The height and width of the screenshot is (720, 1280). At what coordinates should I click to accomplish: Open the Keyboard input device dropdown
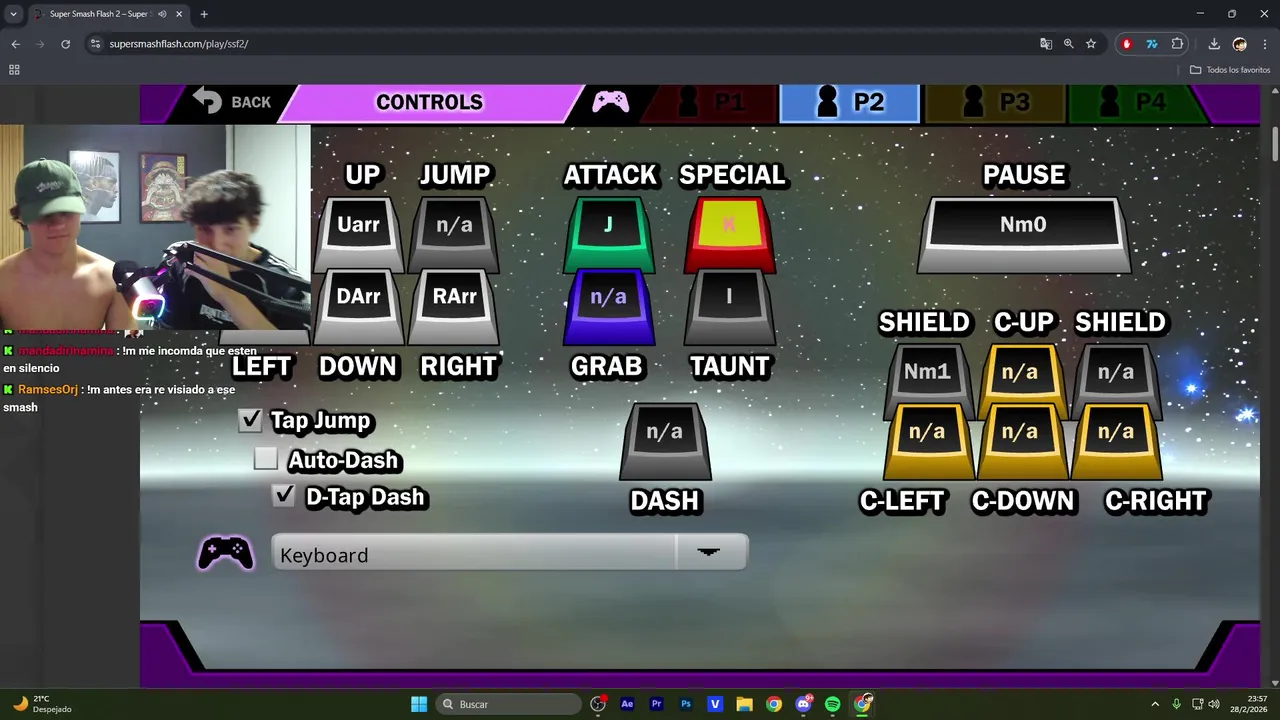tap(509, 553)
